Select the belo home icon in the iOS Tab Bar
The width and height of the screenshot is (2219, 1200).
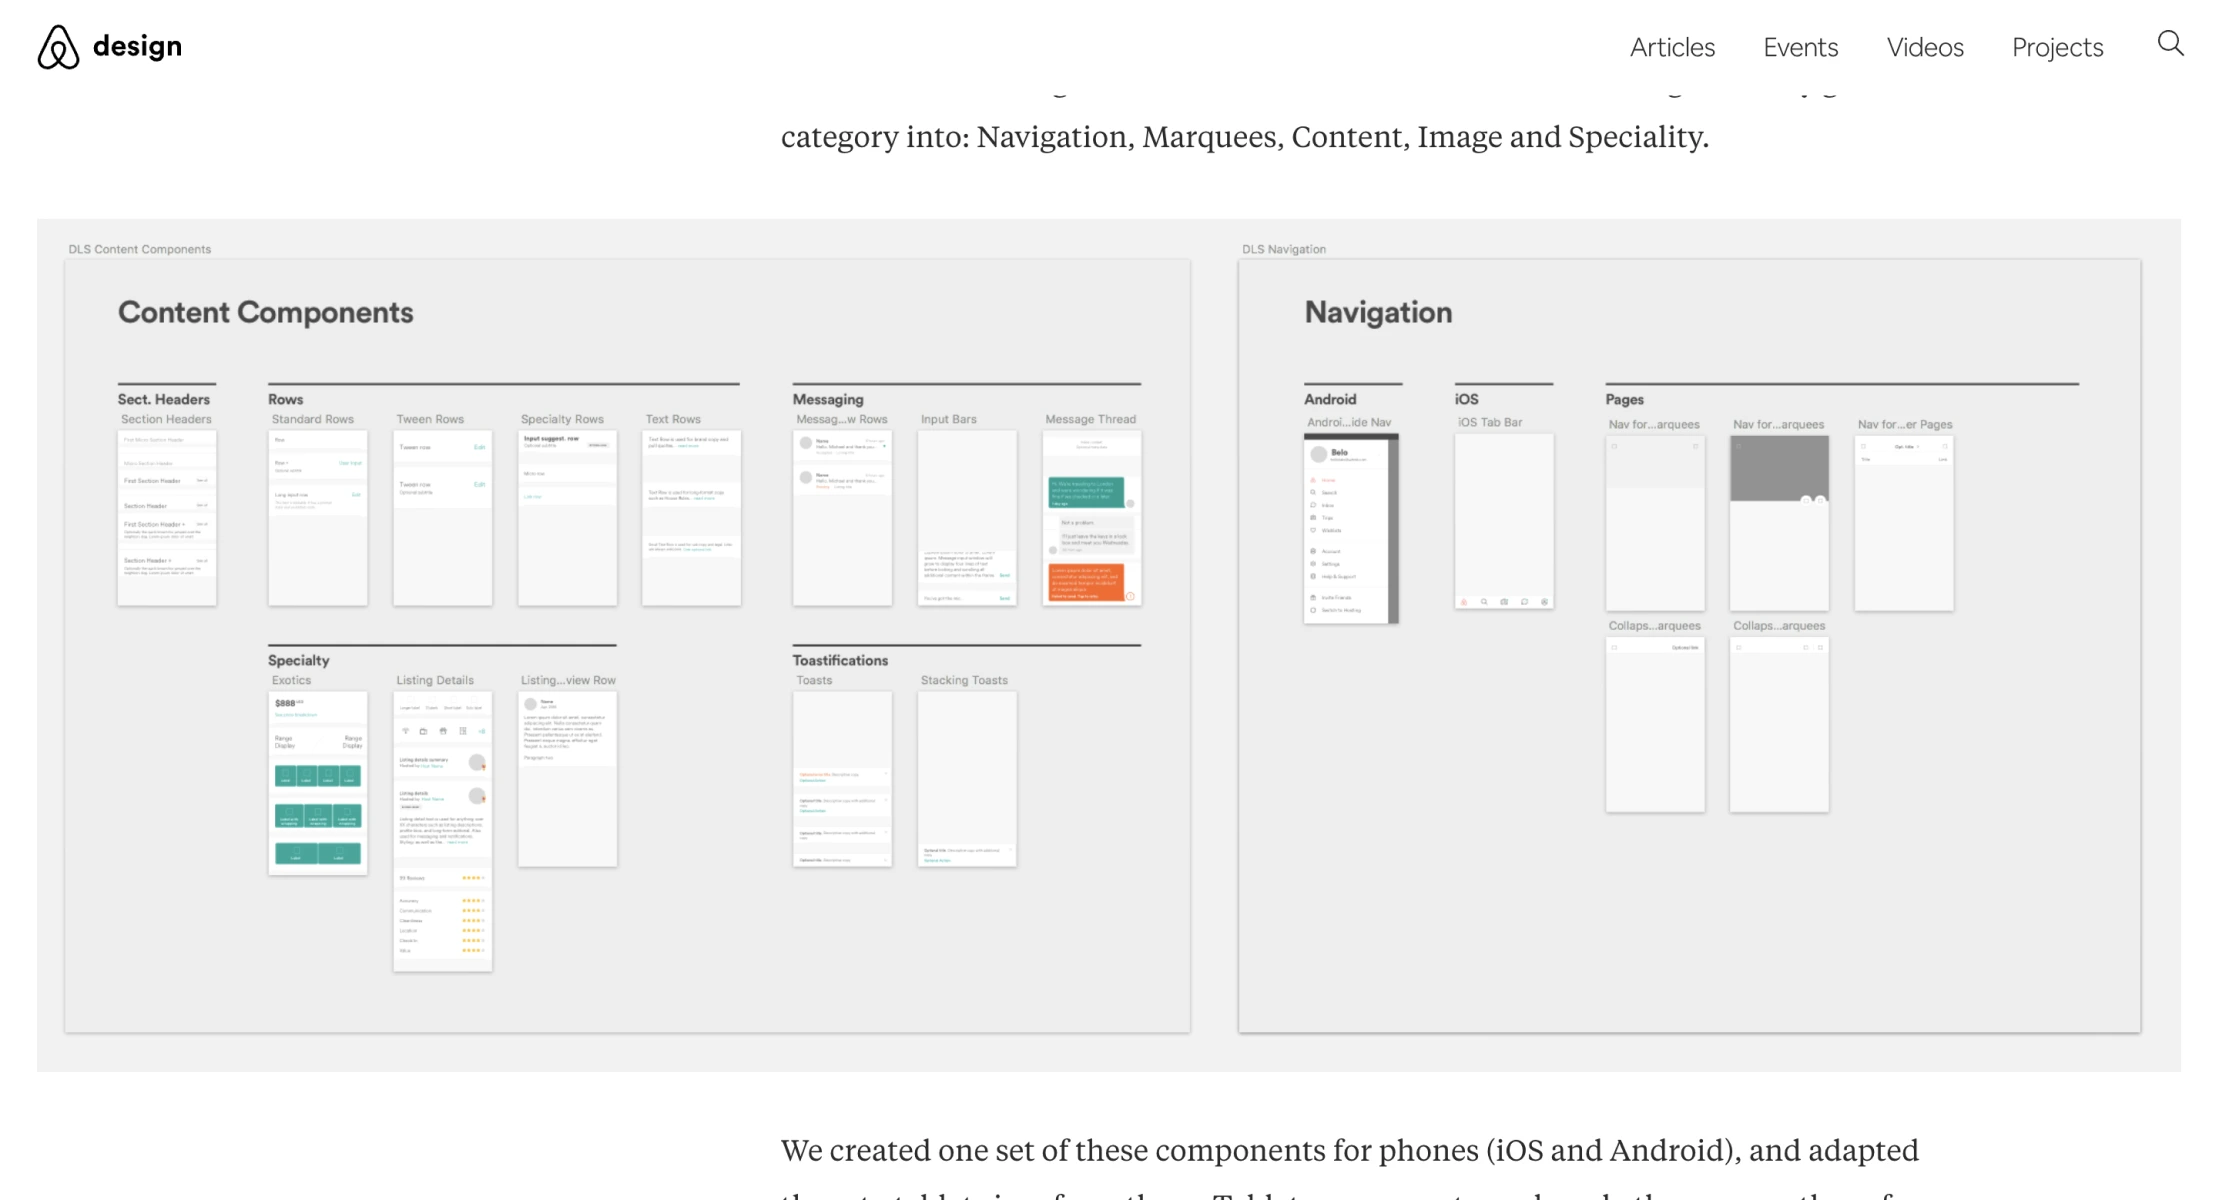click(x=1464, y=602)
